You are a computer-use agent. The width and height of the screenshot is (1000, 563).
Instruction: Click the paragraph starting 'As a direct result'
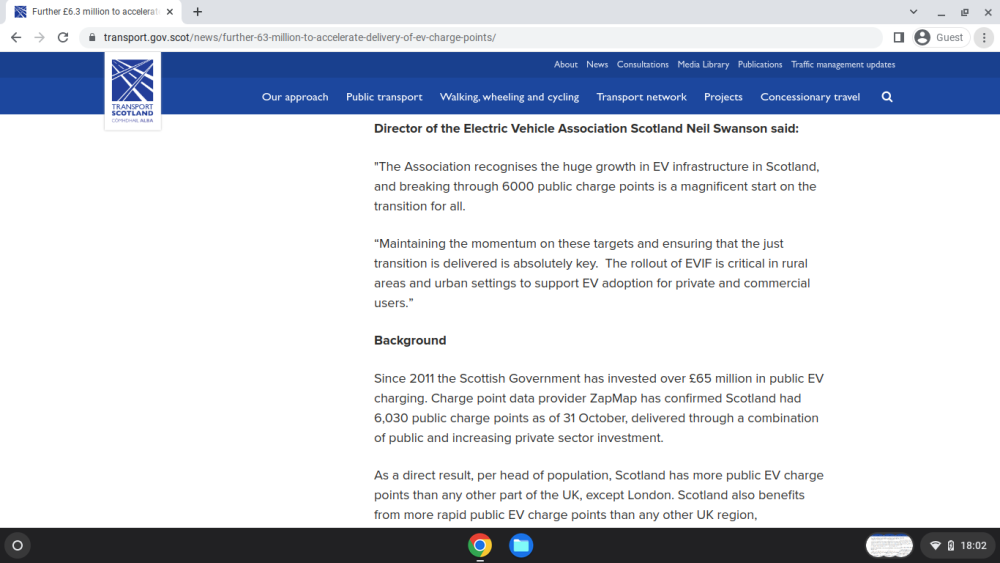(599, 495)
